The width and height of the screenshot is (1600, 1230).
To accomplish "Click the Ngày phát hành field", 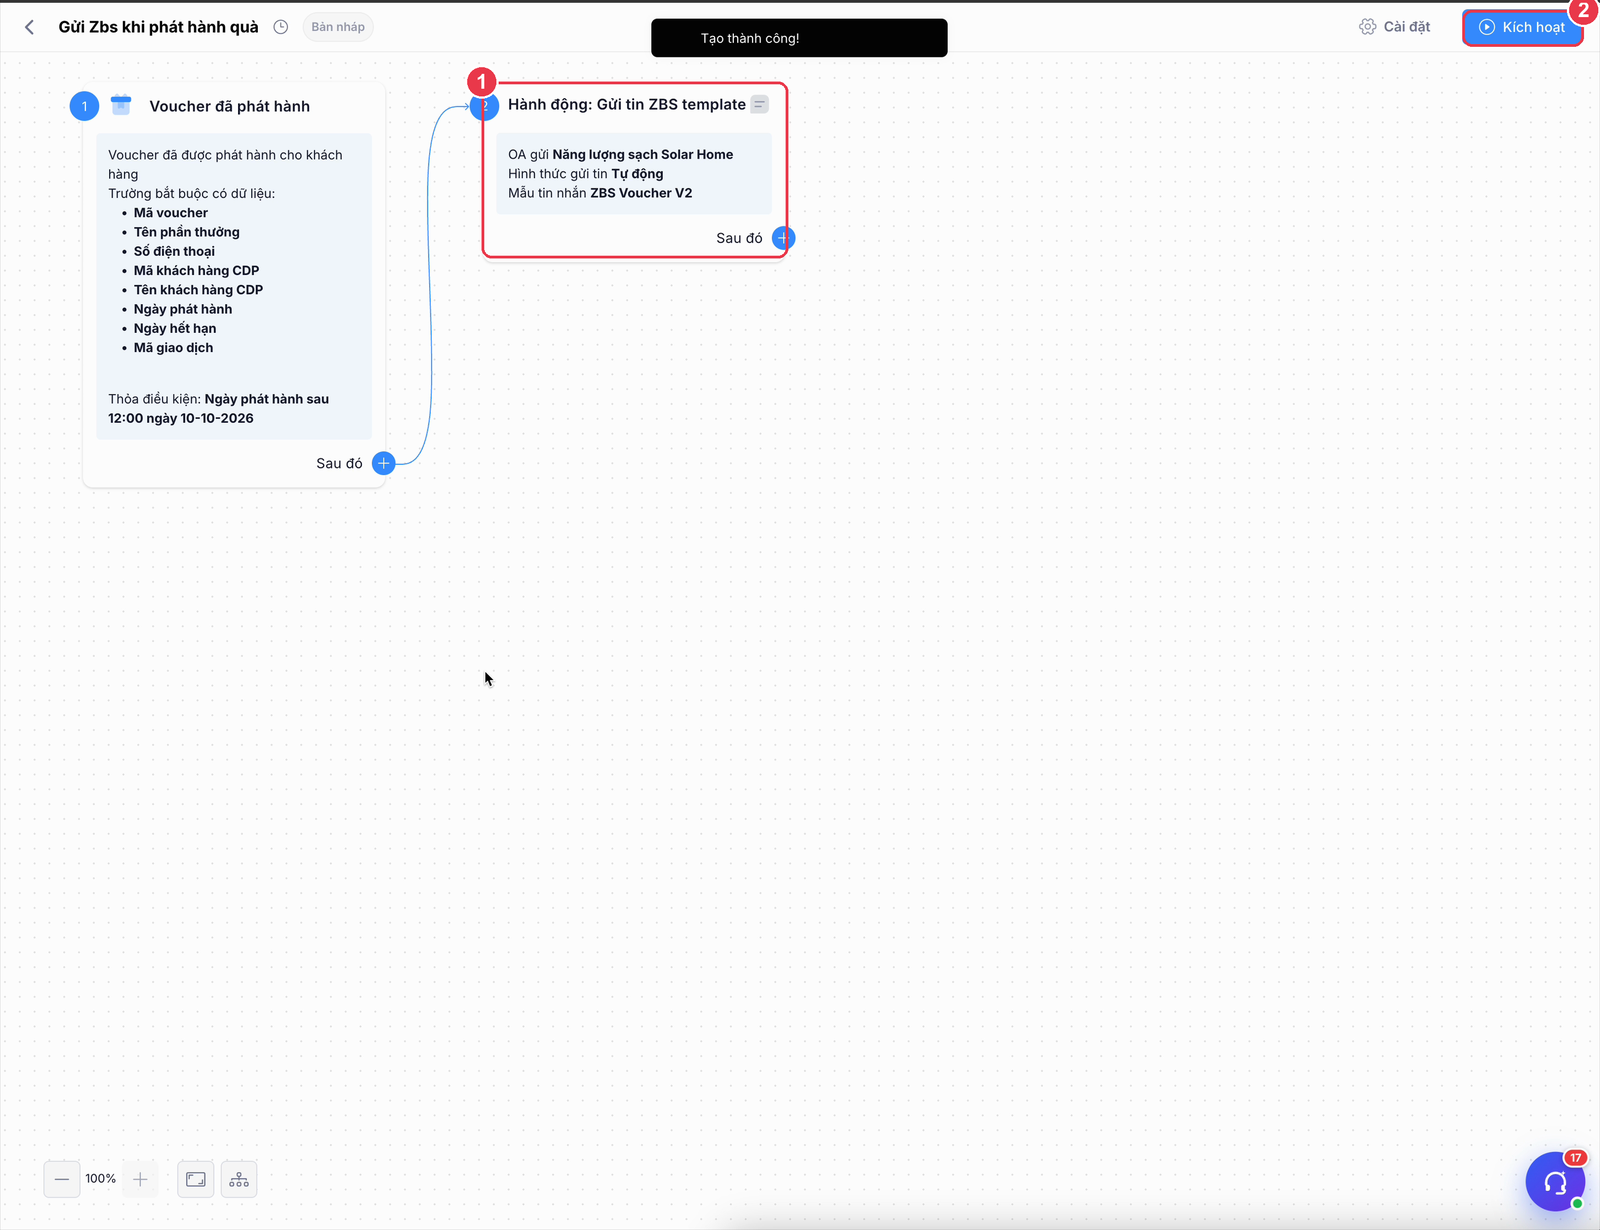I will pyautogui.click(x=183, y=309).
